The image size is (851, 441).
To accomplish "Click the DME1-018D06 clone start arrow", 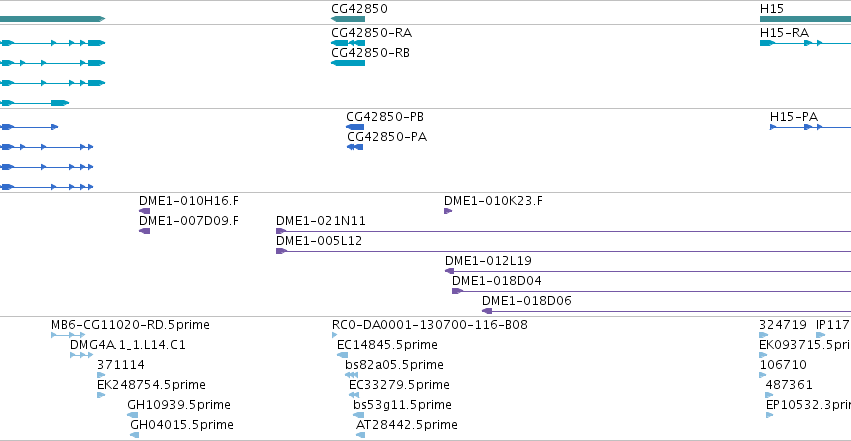I will (x=487, y=311).
